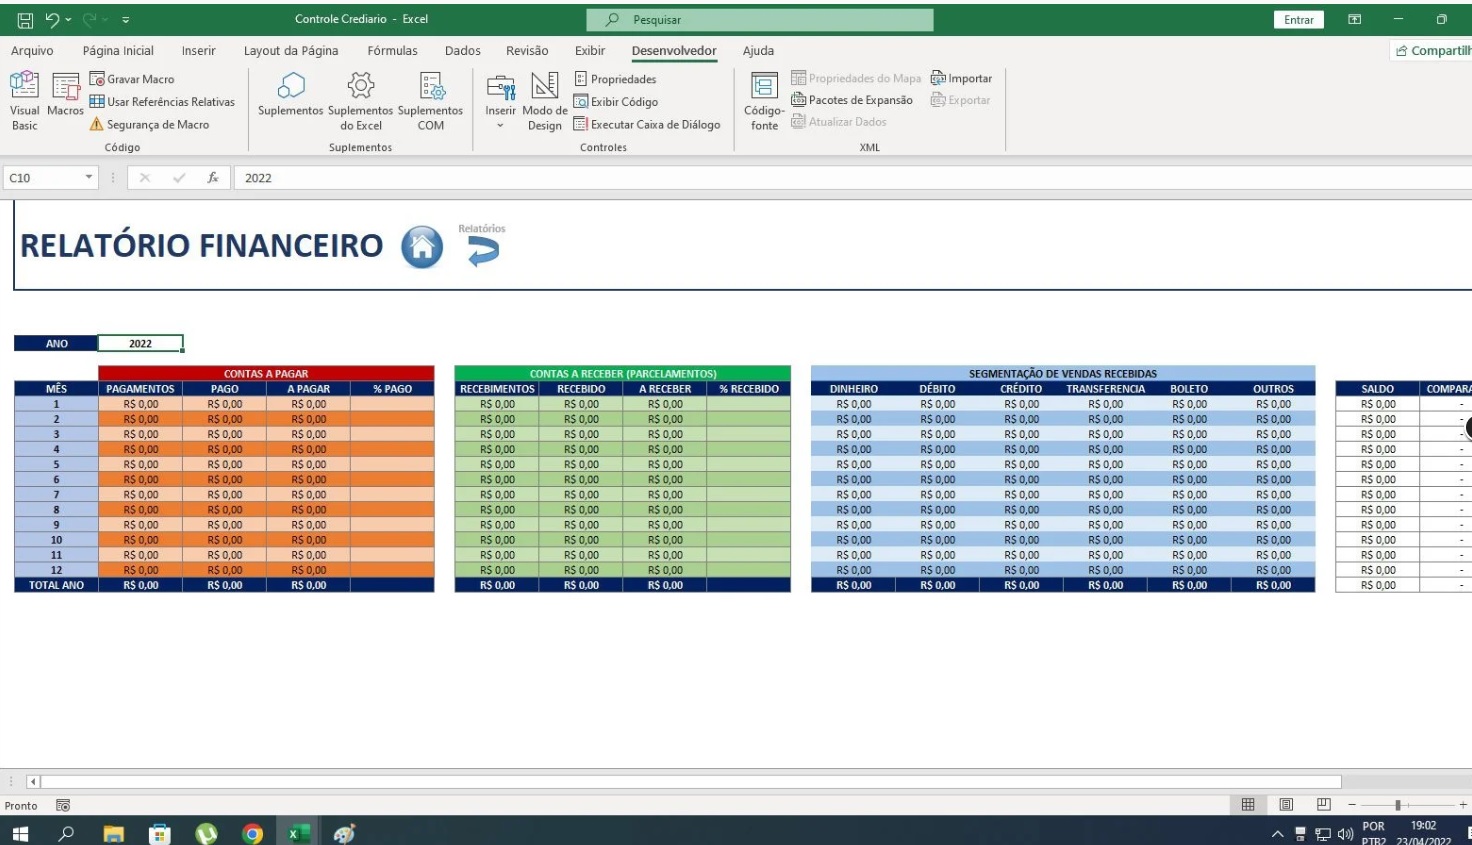
Task: Expand the Quick Access Toolbar customize arrow
Action: point(125,19)
